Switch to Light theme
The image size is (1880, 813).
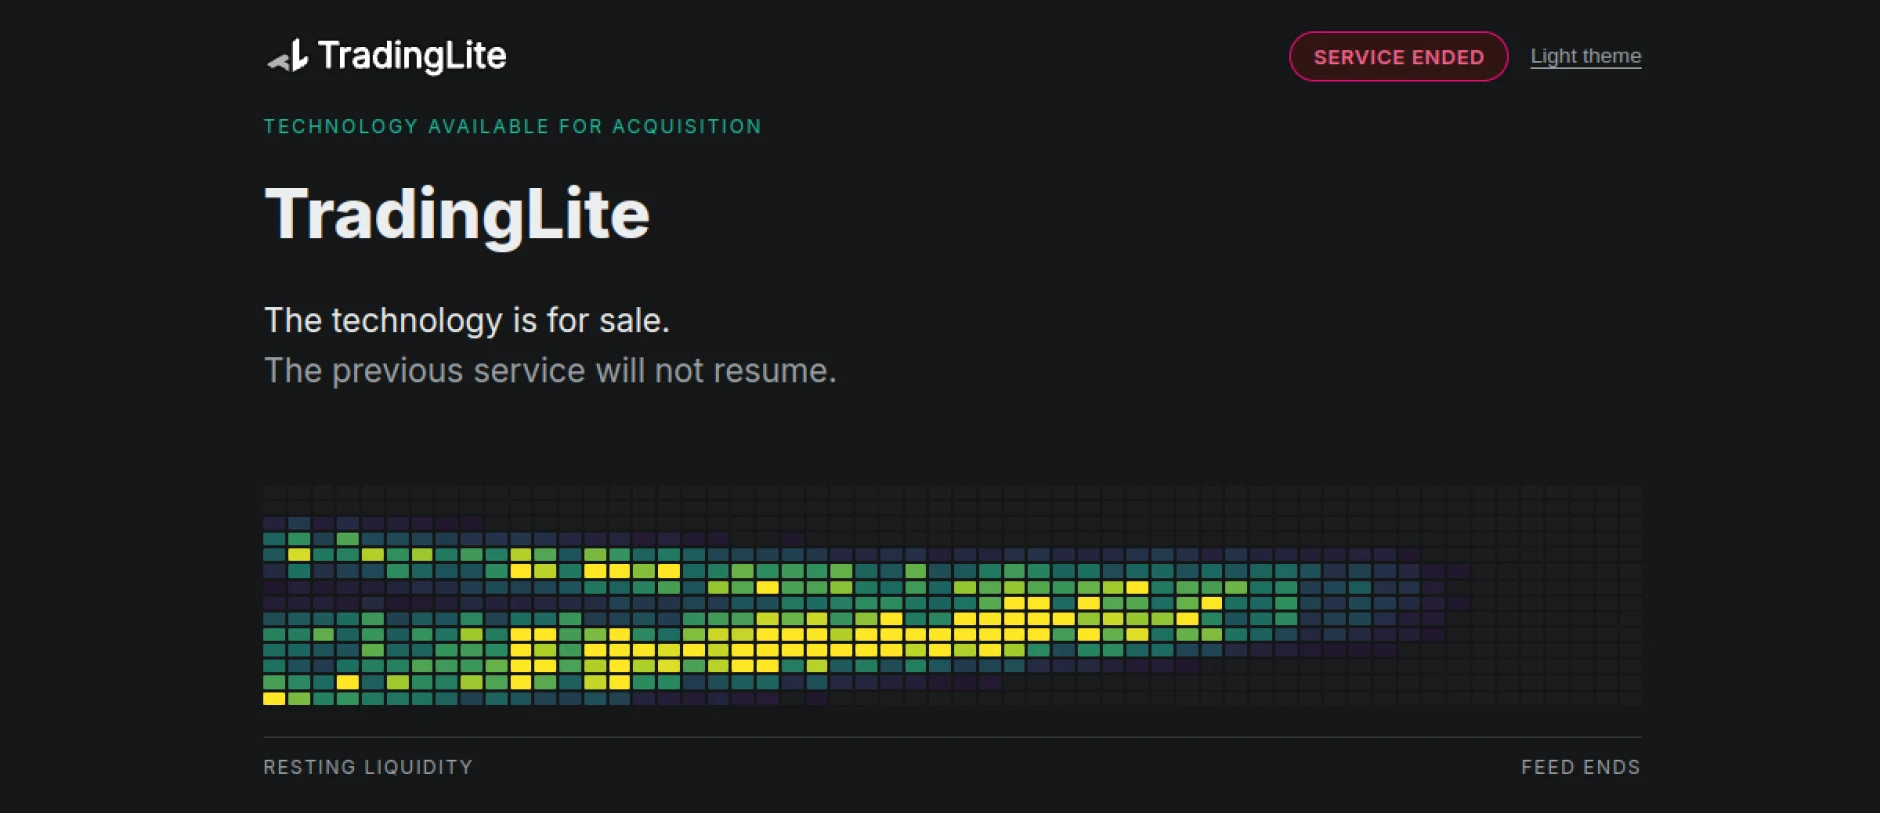[1585, 56]
